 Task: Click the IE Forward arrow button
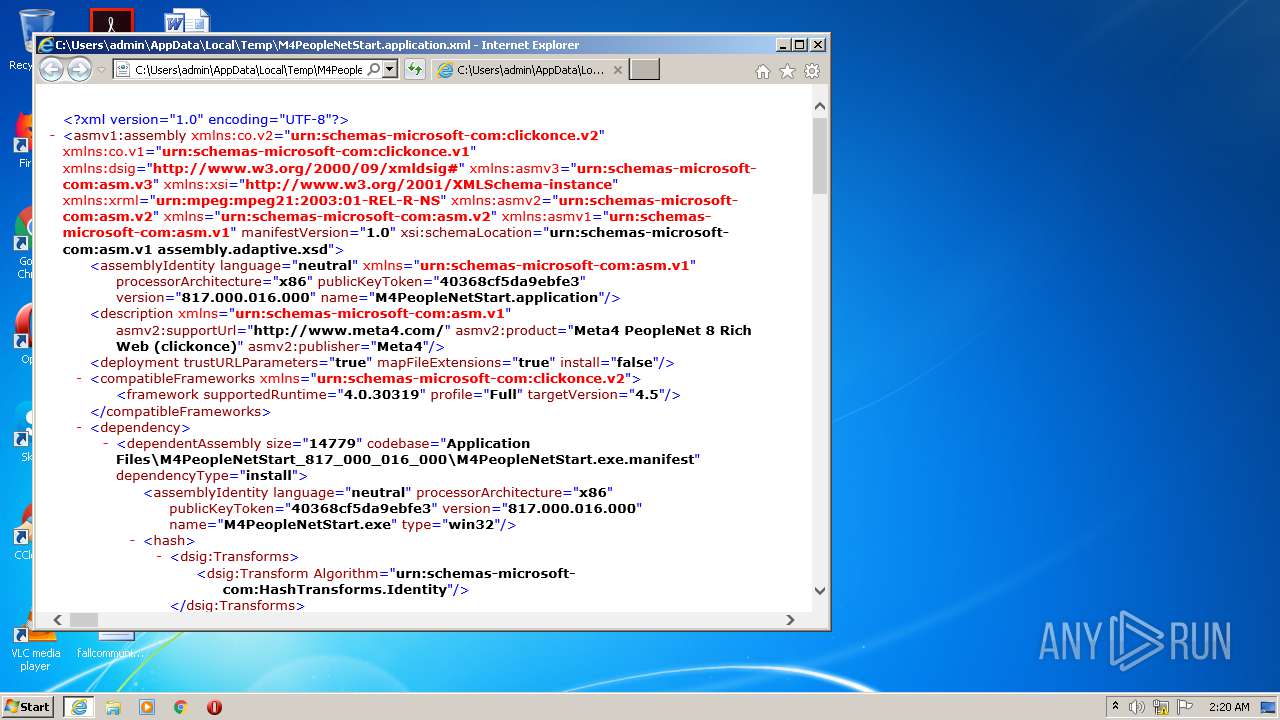pos(79,70)
